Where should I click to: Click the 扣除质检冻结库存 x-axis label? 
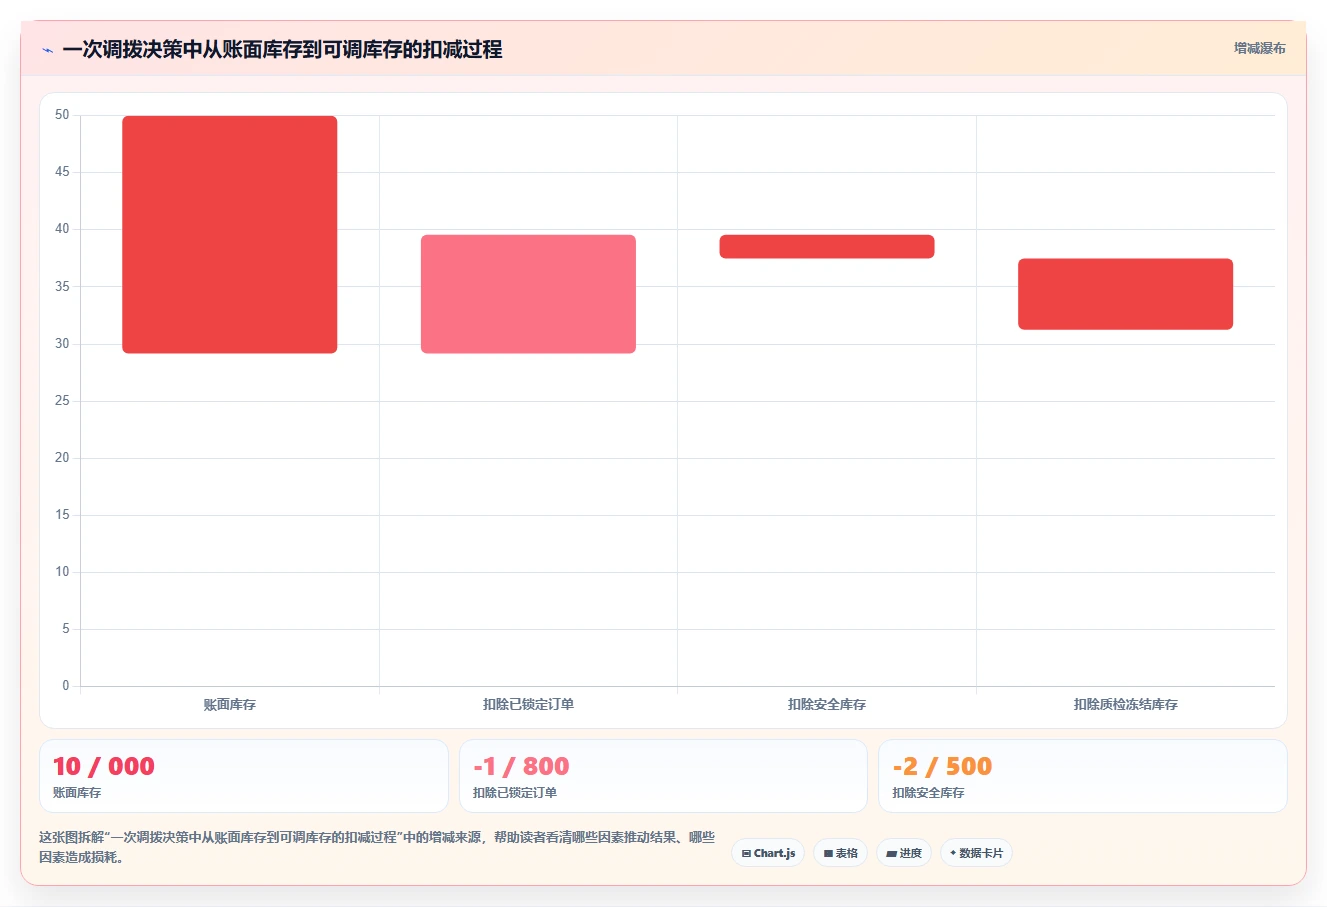1125,705
